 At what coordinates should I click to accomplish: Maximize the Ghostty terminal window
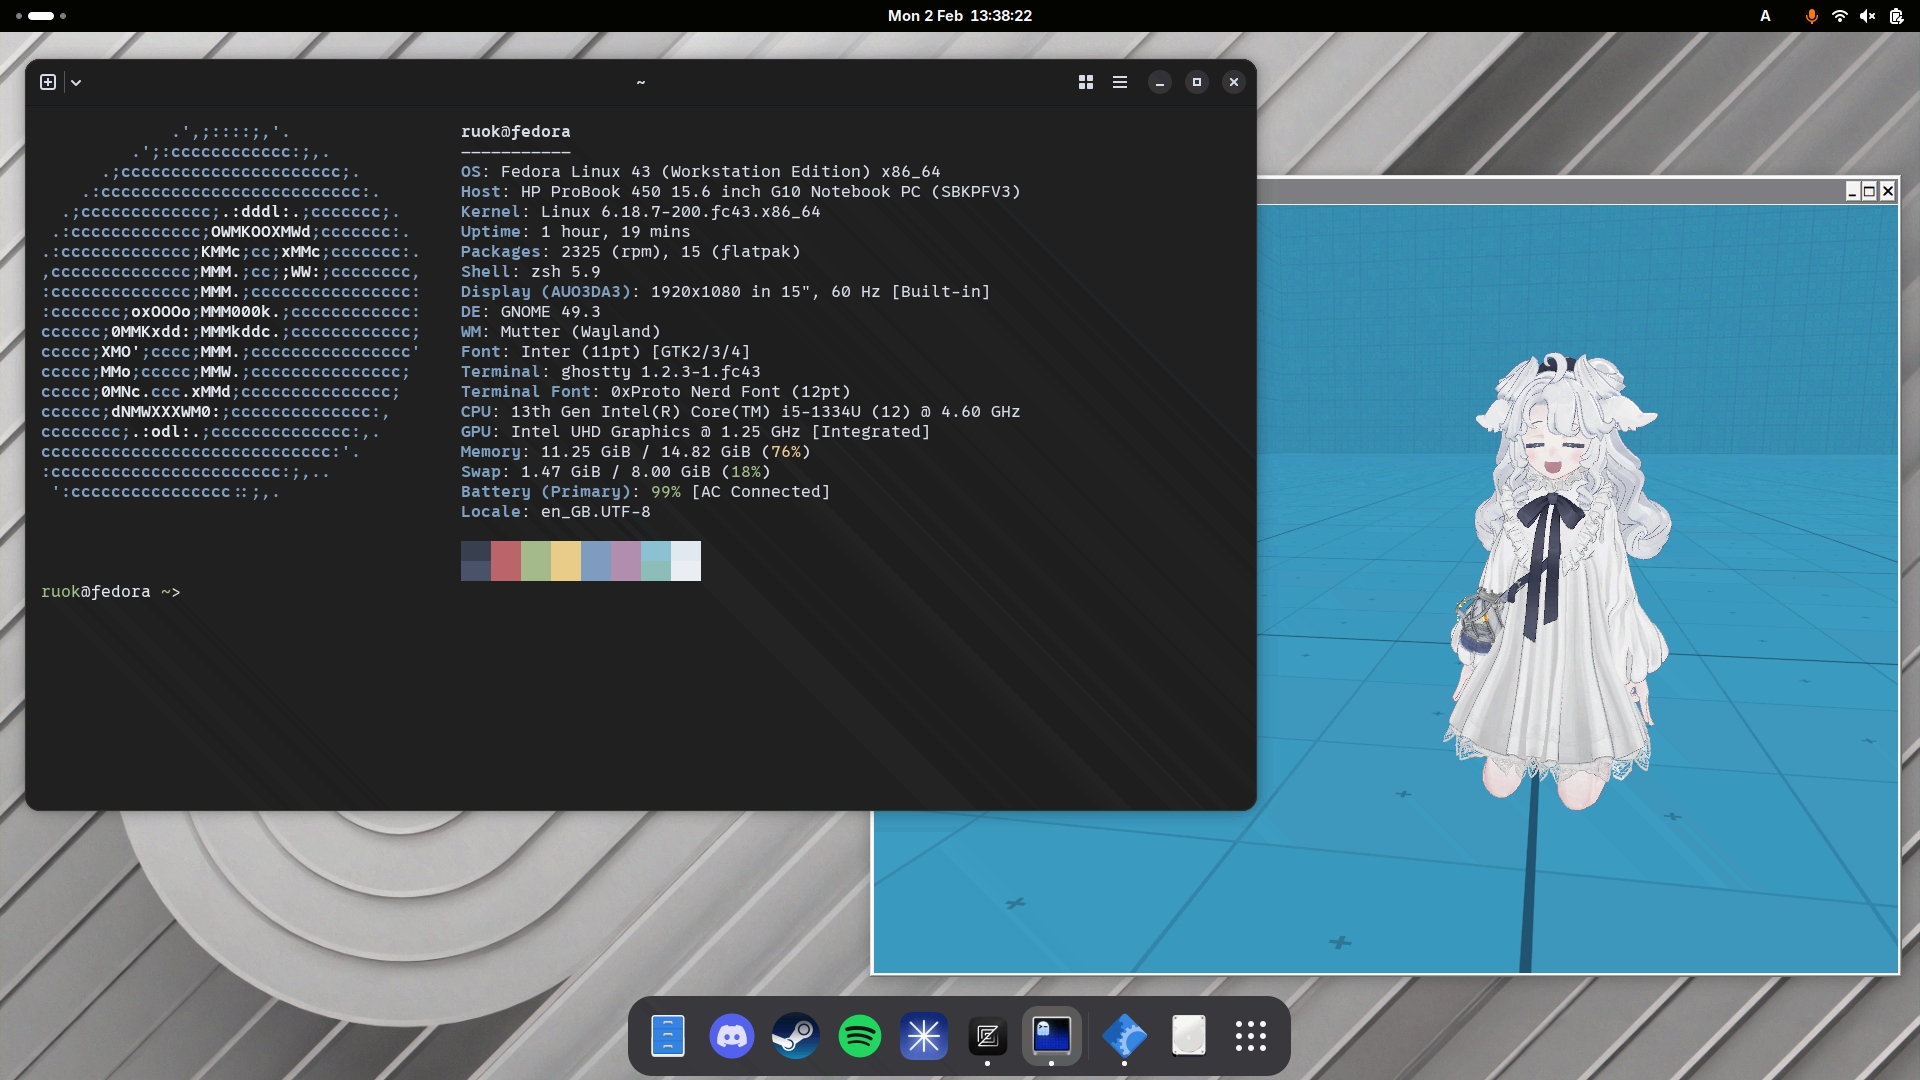point(1196,82)
